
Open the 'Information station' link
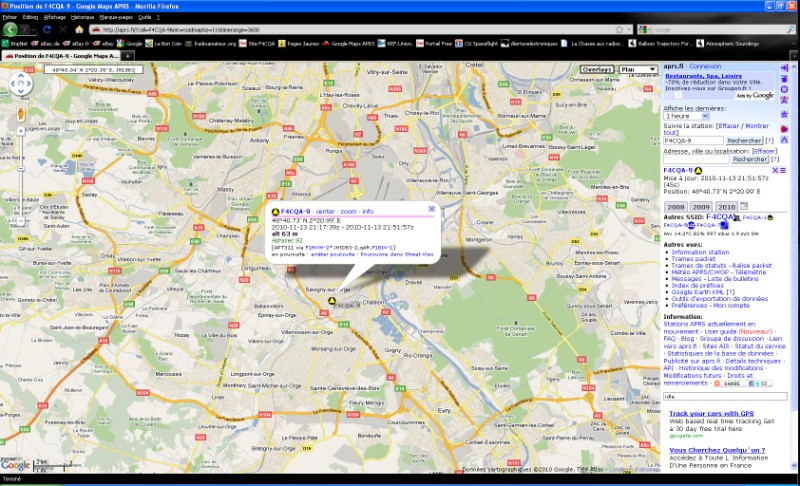tap(700, 252)
